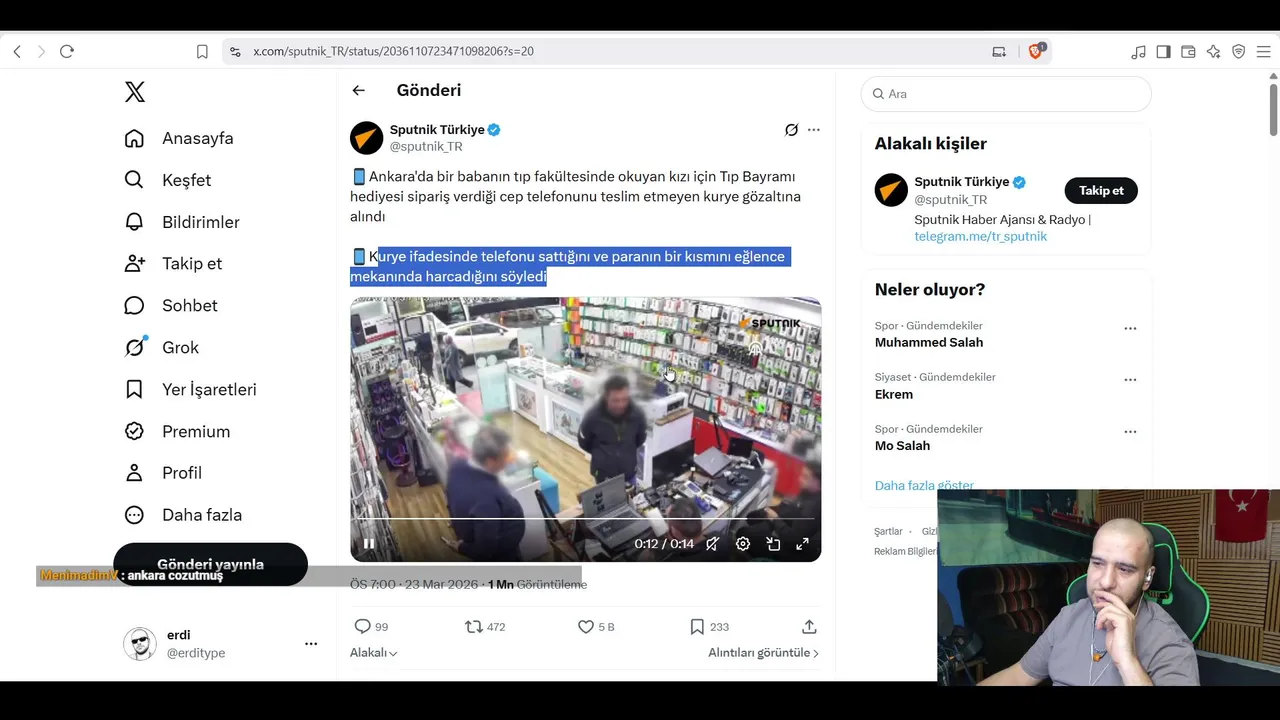Like the post with 5 B likes
Image resolution: width=1280 pixels, height=720 pixels.
(x=596, y=626)
